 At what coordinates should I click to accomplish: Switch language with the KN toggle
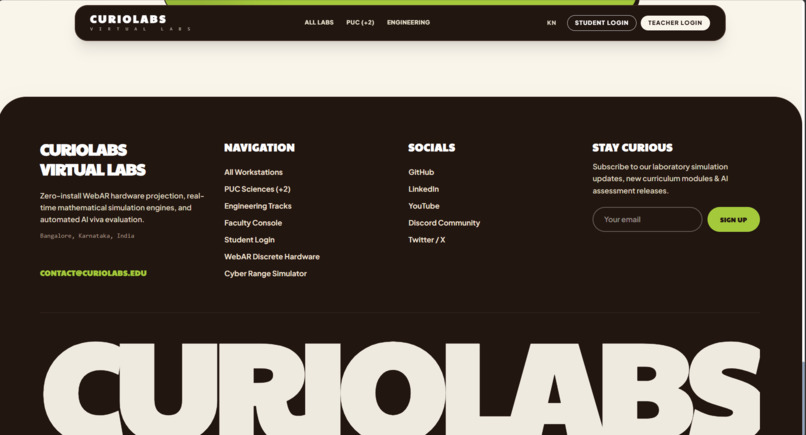click(551, 23)
